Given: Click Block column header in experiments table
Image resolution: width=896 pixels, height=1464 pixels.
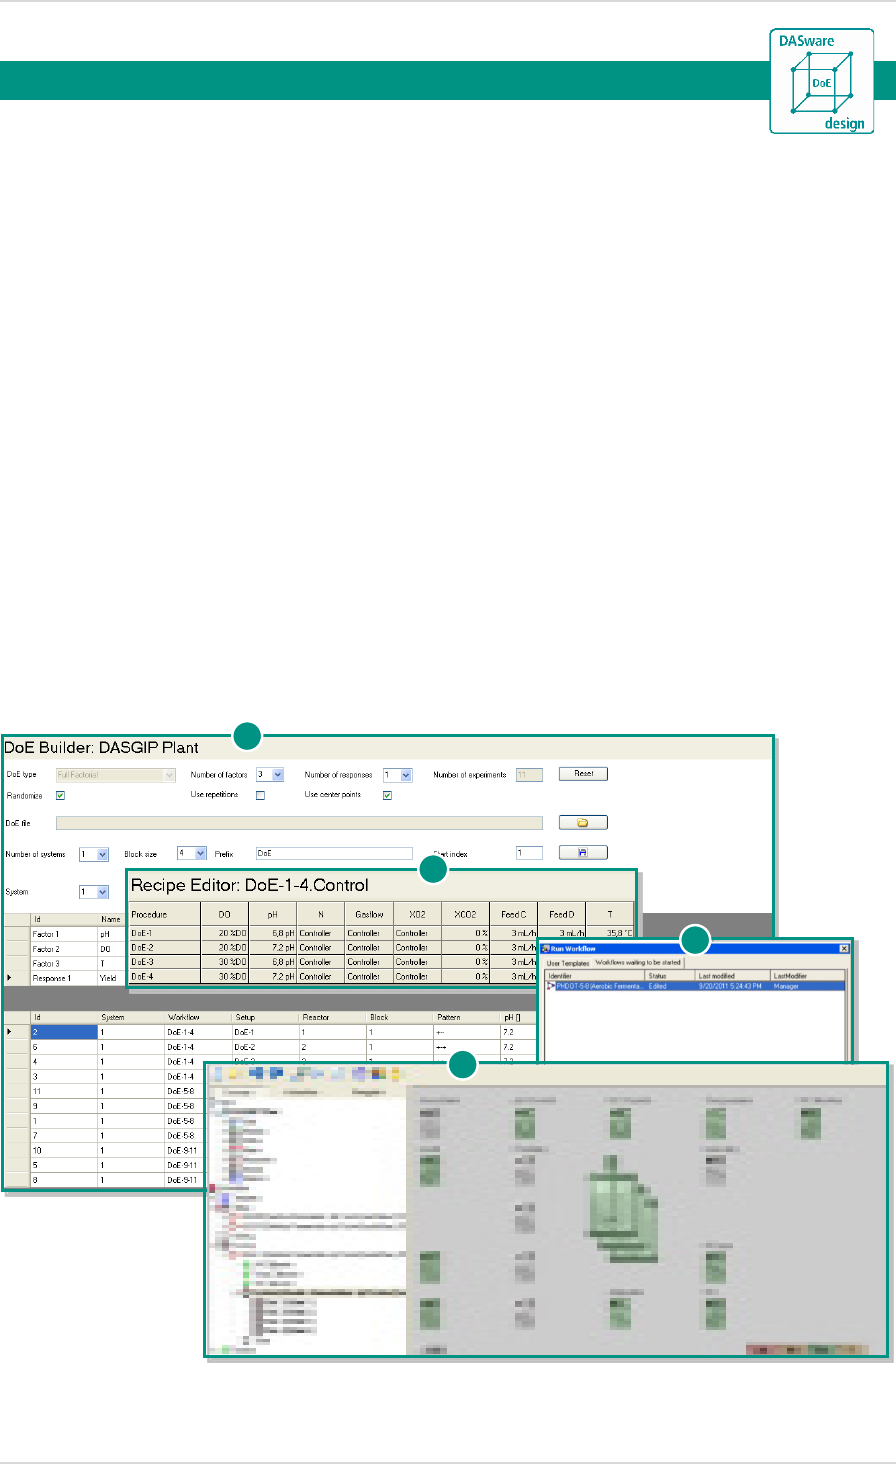Looking at the screenshot, I should 399,1017.
